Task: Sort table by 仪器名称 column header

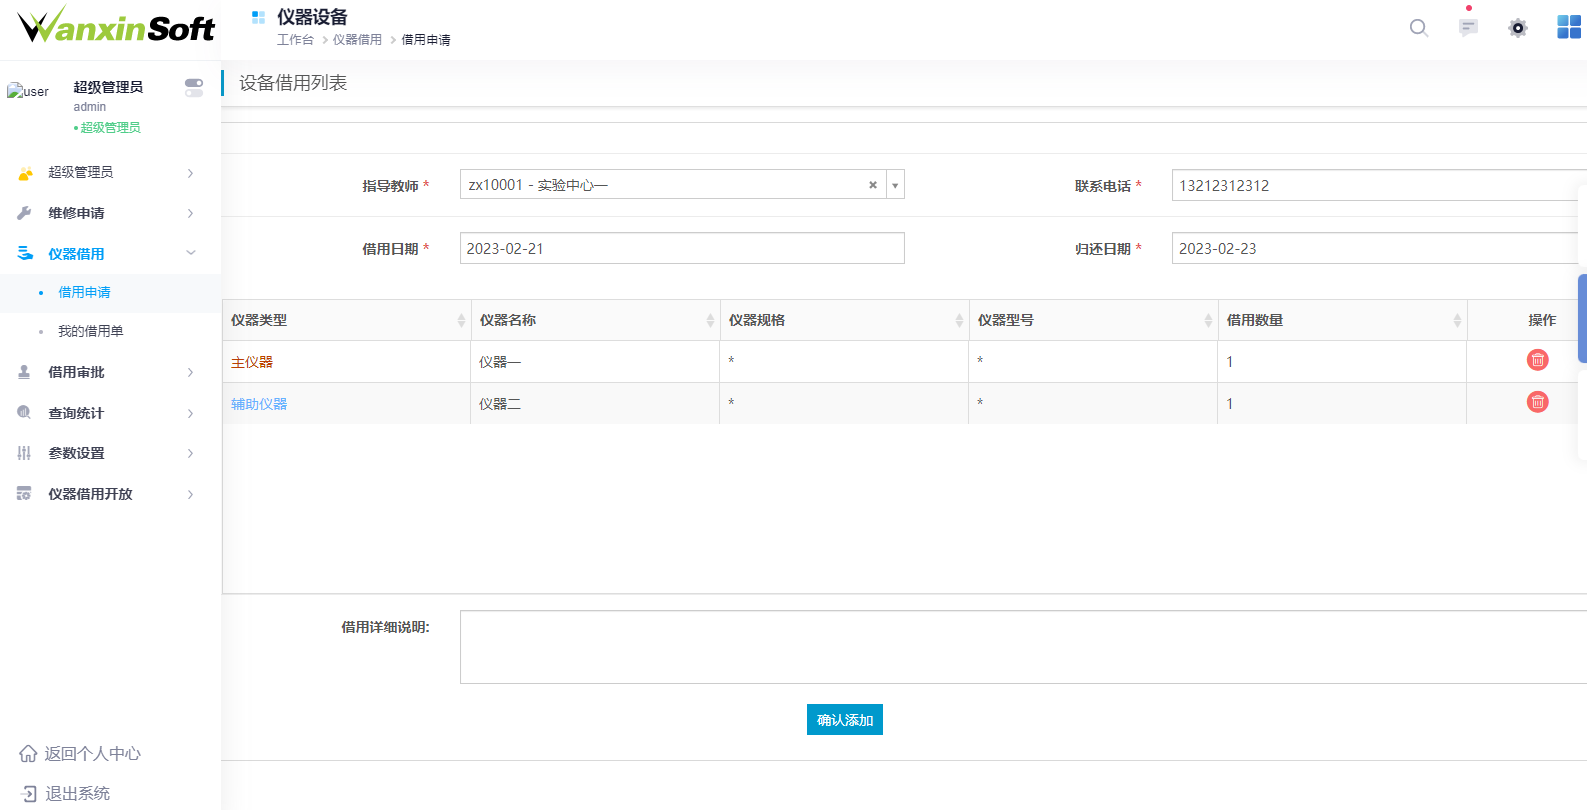Action: [594, 320]
